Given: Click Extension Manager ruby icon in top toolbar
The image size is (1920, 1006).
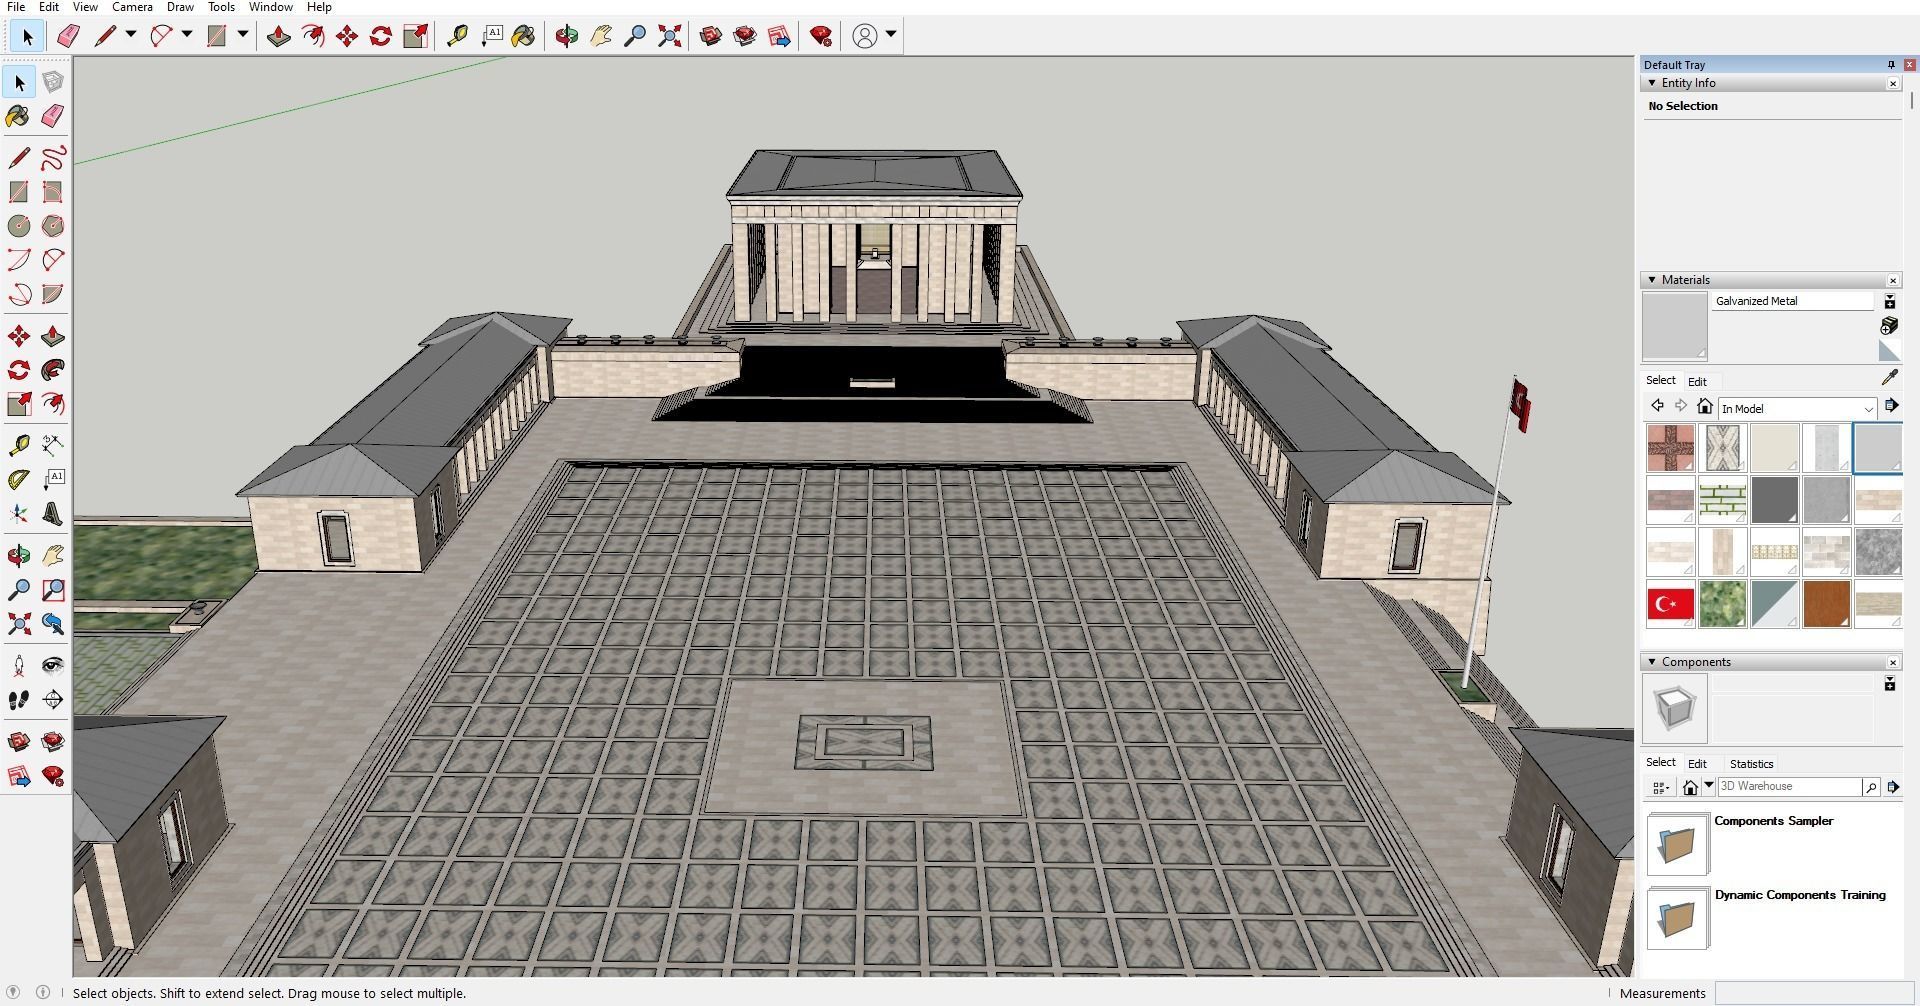Looking at the screenshot, I should point(821,36).
